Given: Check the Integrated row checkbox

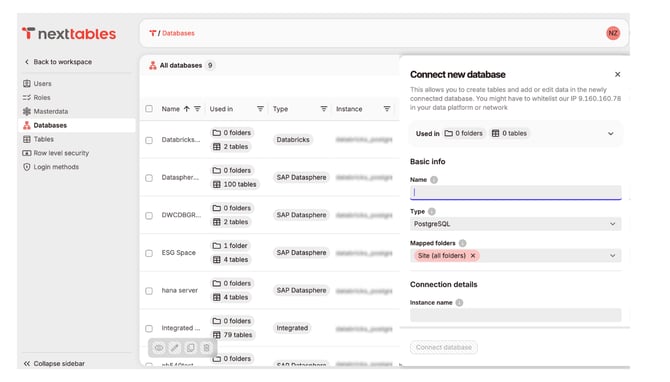Looking at the screenshot, I should tap(149, 328).
